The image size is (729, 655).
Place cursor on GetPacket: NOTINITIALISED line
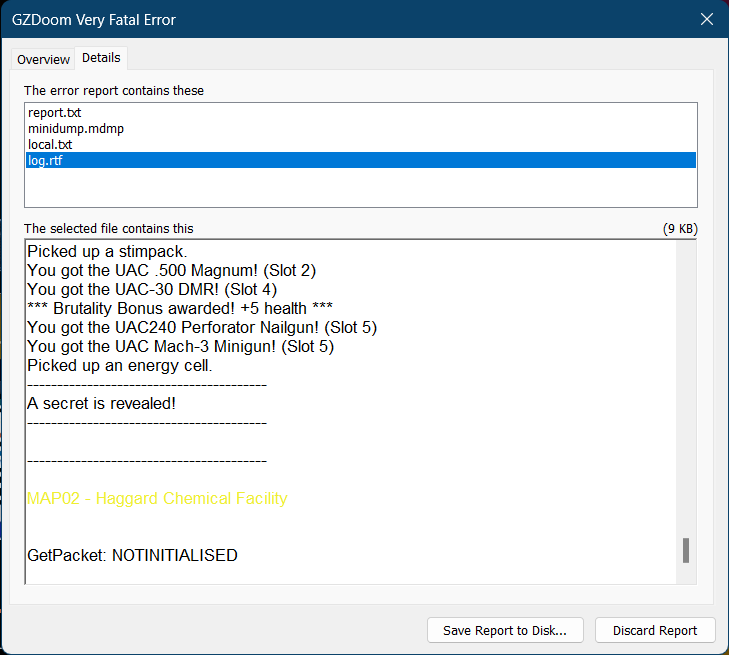point(132,555)
